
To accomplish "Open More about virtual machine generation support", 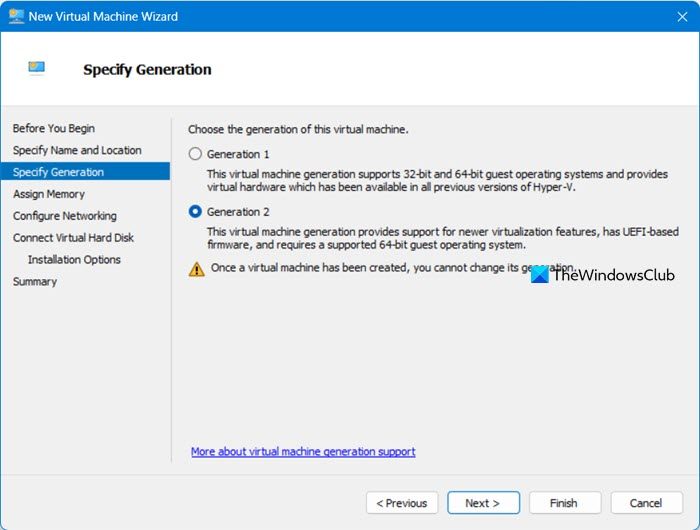I will (x=303, y=452).
